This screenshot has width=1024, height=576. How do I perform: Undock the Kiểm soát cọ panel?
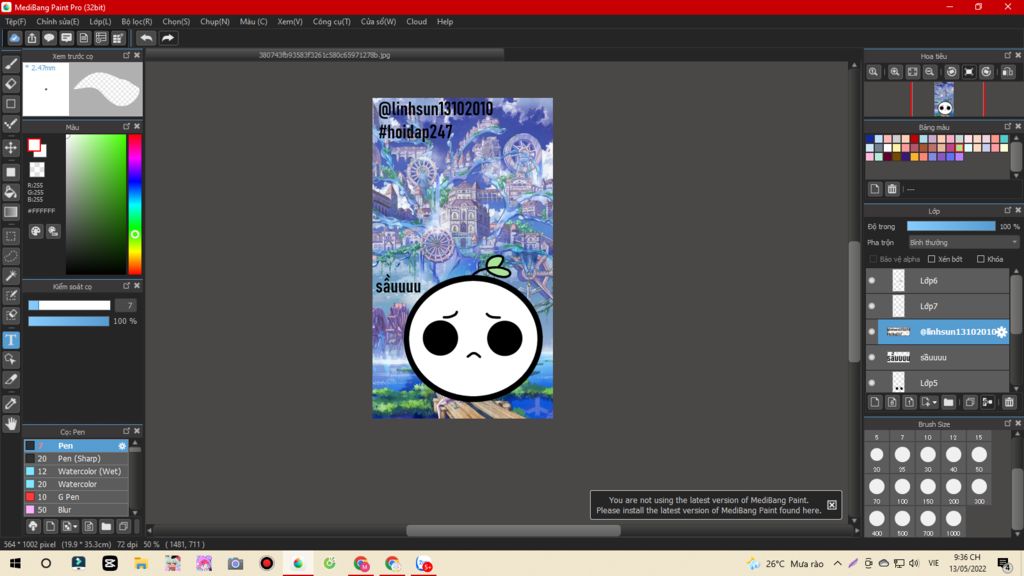(126, 285)
